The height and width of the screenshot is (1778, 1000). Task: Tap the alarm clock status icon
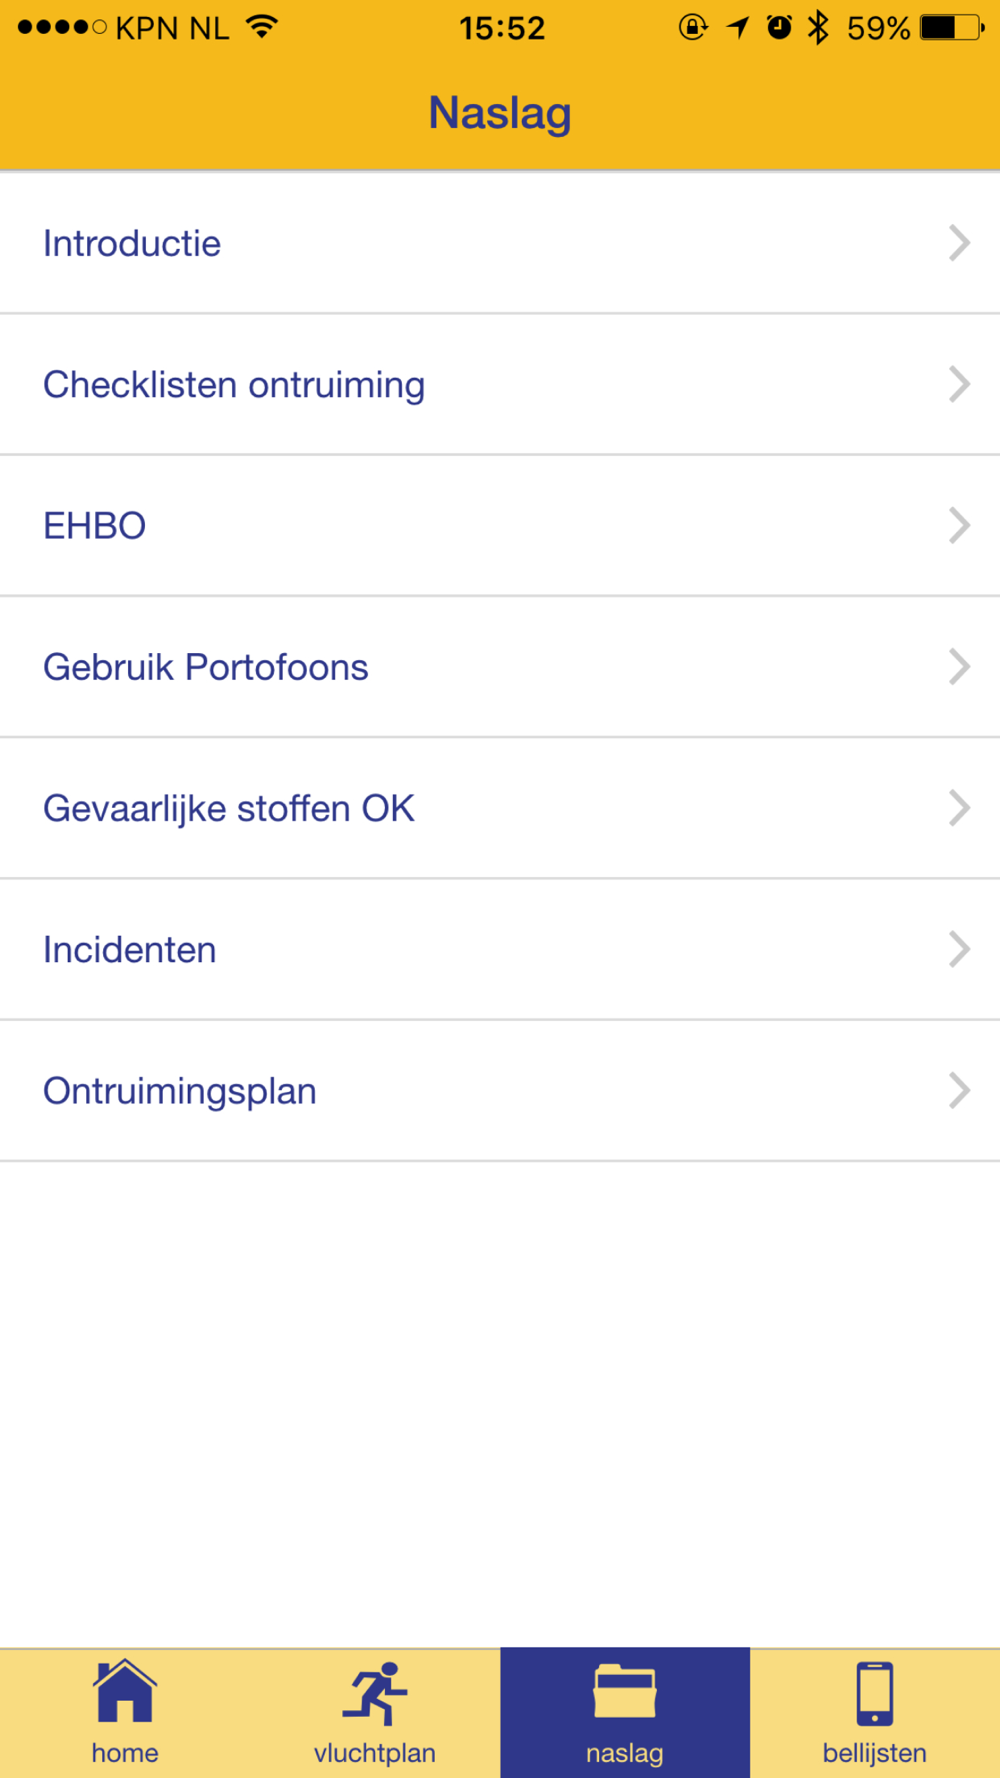(779, 27)
